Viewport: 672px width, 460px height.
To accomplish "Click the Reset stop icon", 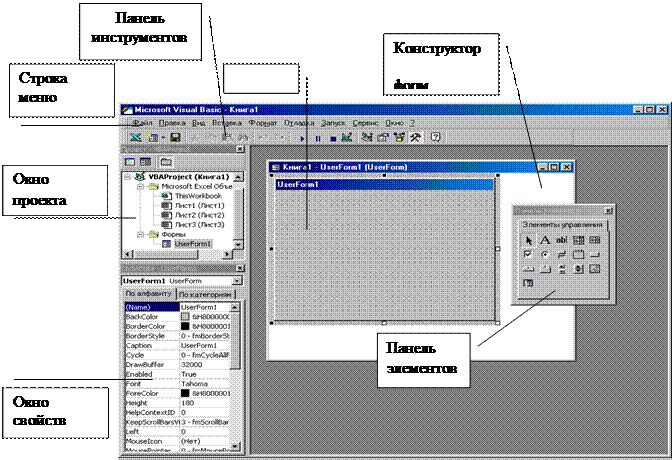I will (x=333, y=138).
